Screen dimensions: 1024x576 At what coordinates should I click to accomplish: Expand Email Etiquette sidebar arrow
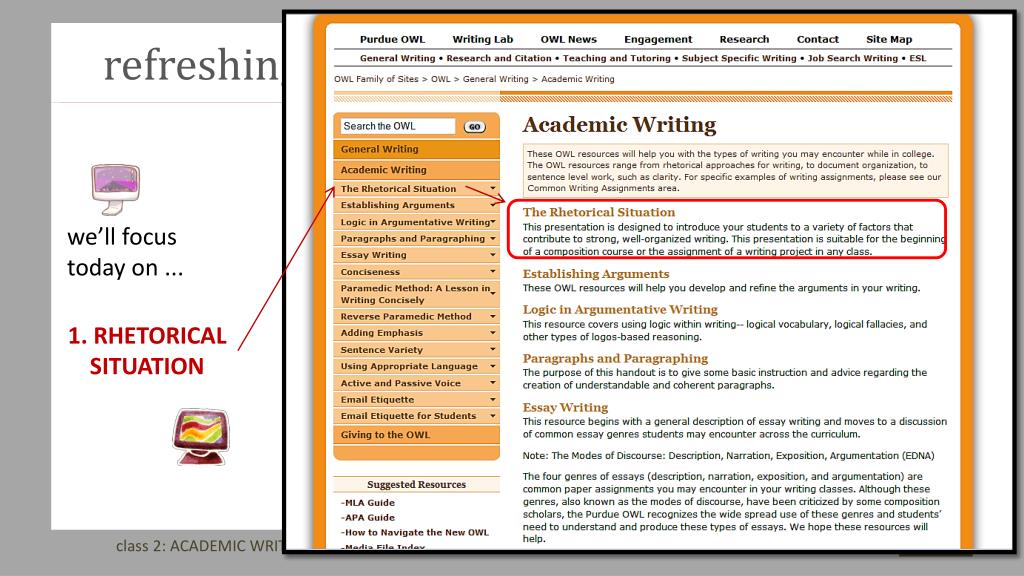[x=493, y=399]
